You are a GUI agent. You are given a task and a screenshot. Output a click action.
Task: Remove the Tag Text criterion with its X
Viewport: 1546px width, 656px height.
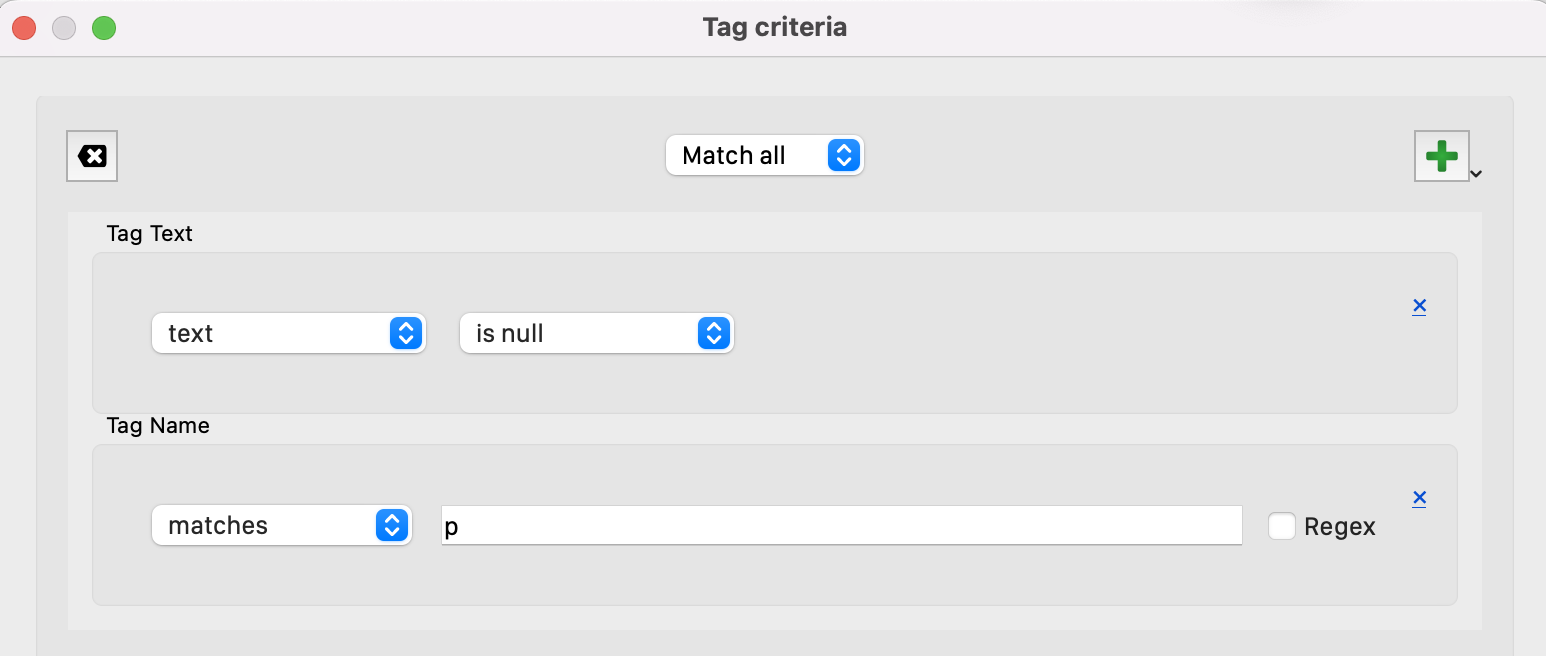(x=1418, y=306)
